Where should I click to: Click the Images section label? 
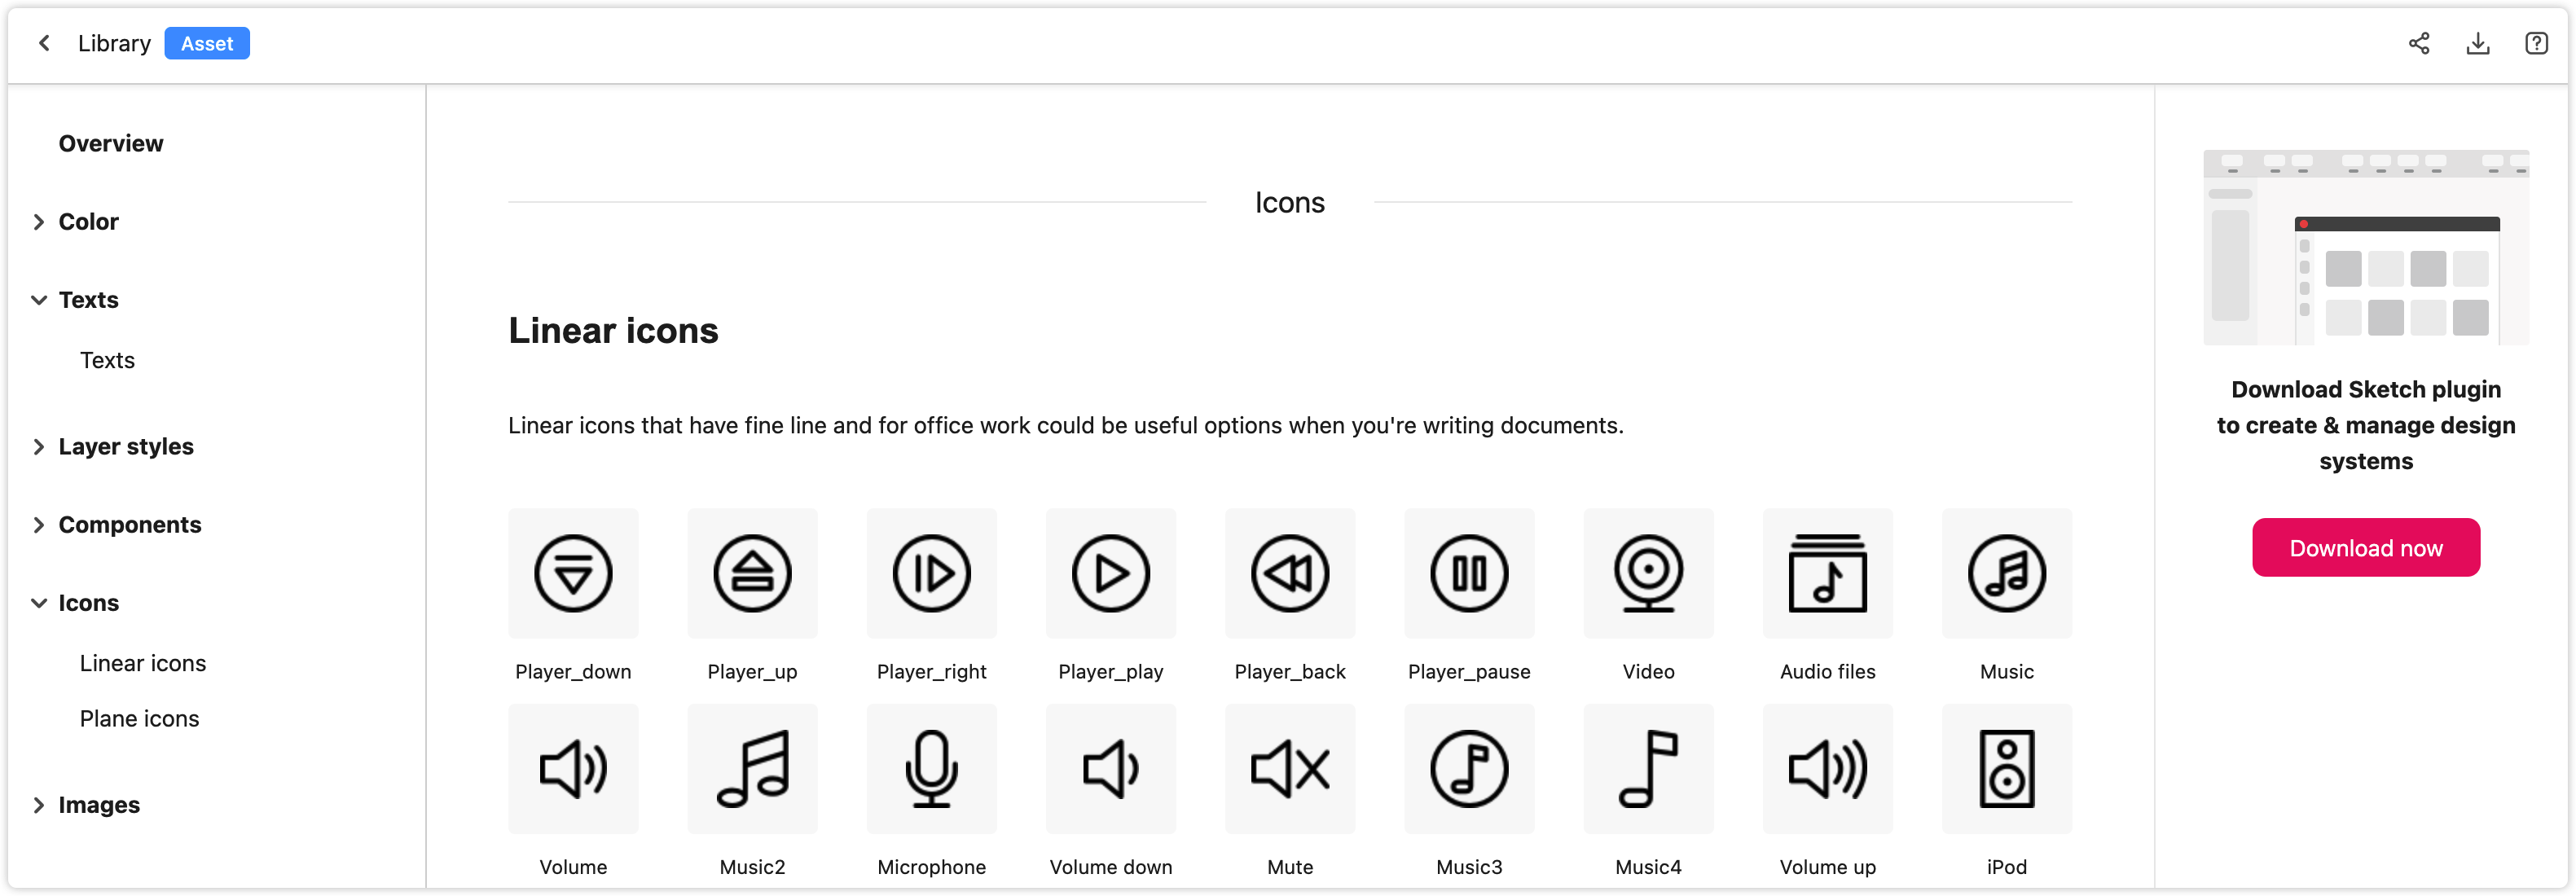99,805
